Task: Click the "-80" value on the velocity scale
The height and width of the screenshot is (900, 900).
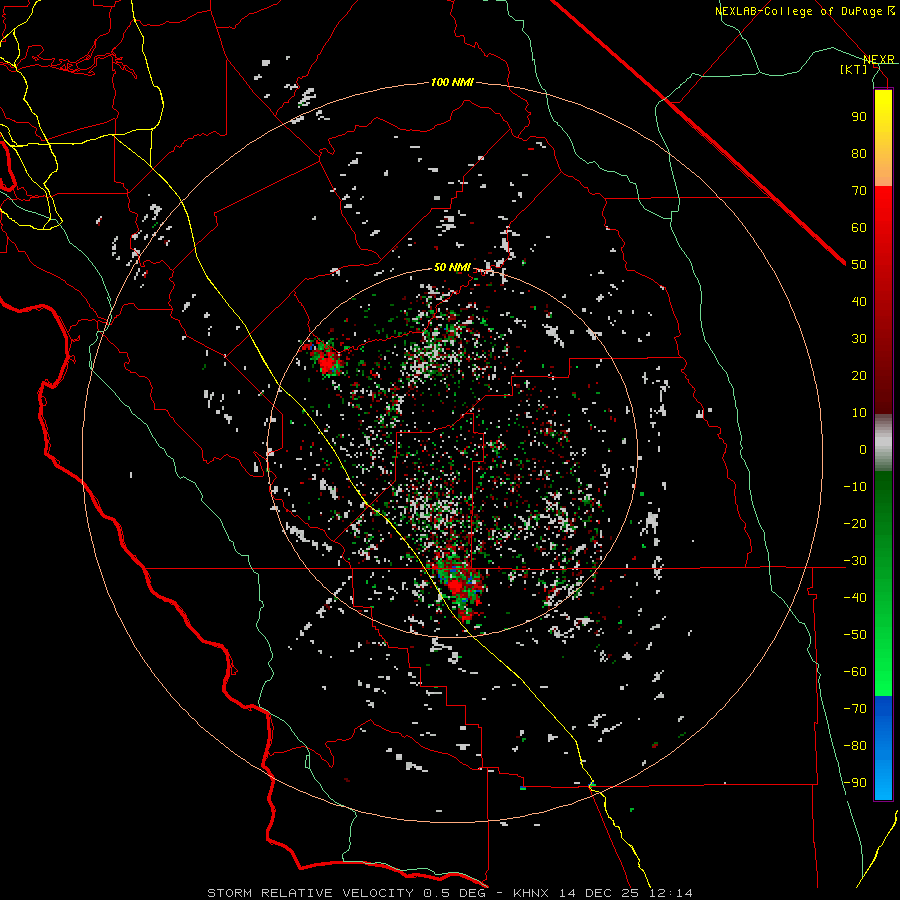Action: 855,746
